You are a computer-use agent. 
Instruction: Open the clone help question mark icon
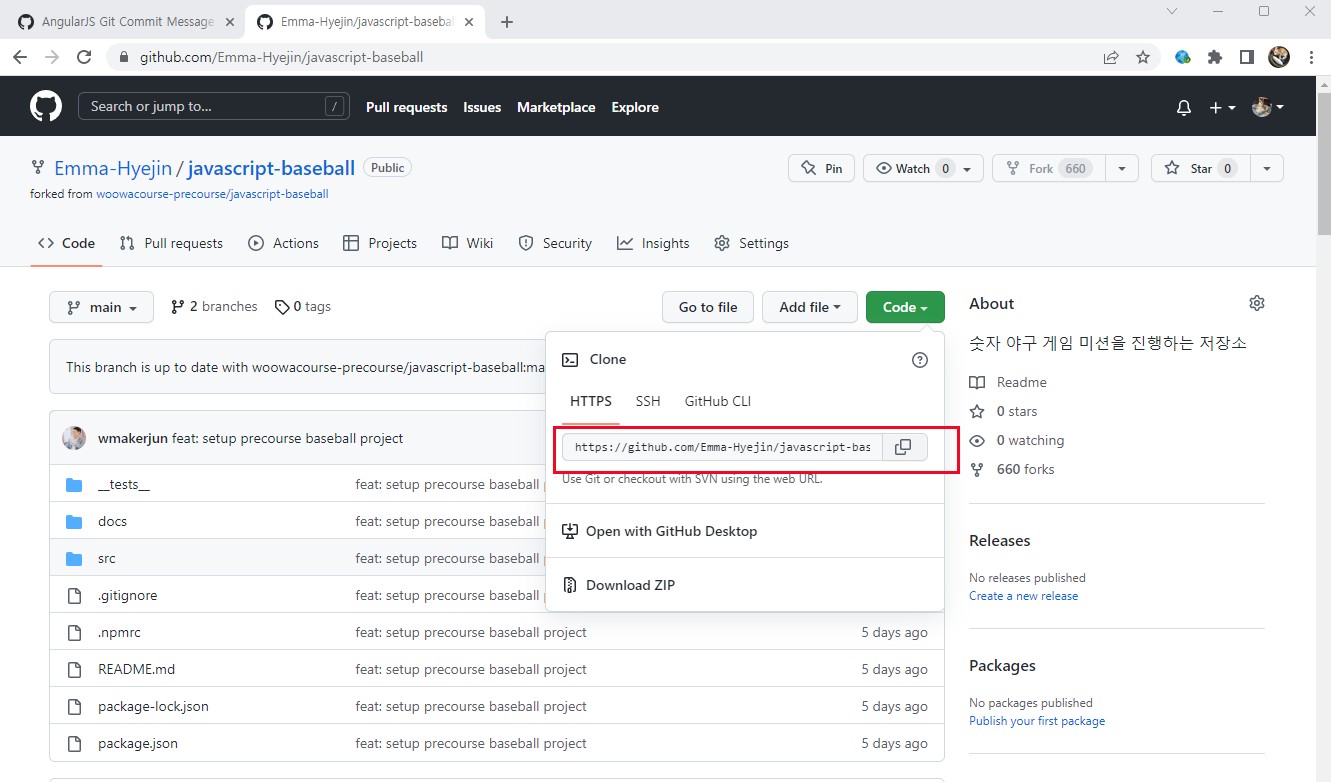coord(920,360)
